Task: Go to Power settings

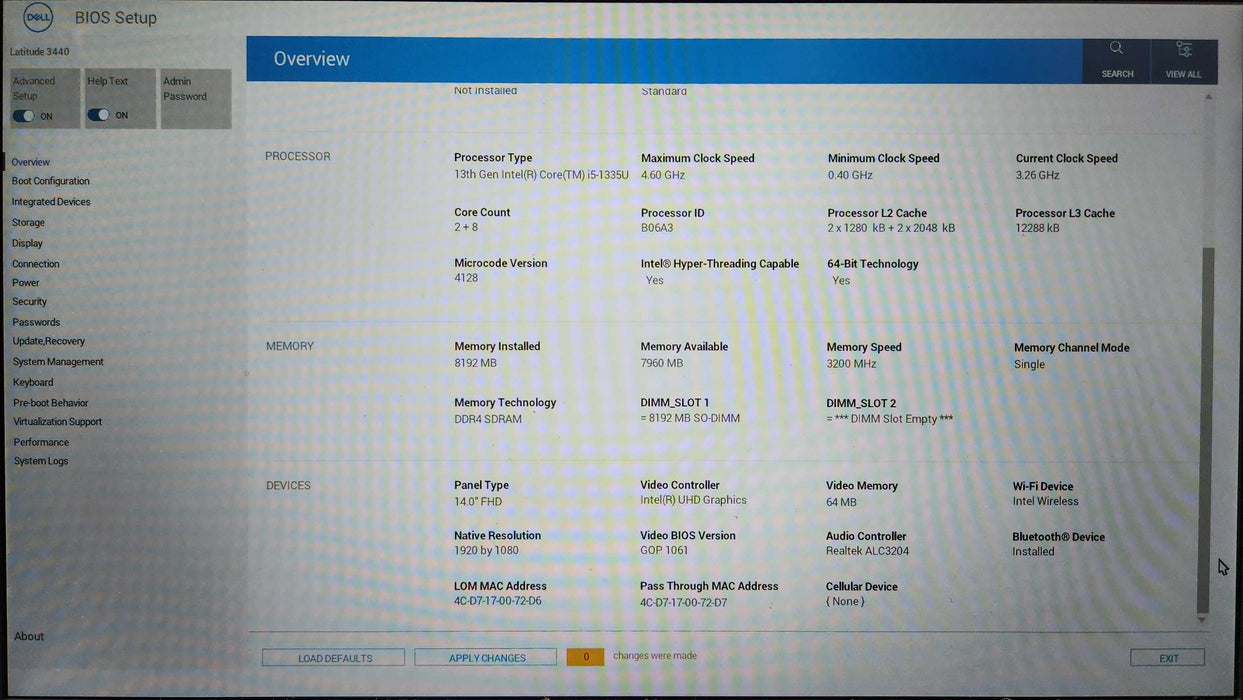Action: point(26,283)
